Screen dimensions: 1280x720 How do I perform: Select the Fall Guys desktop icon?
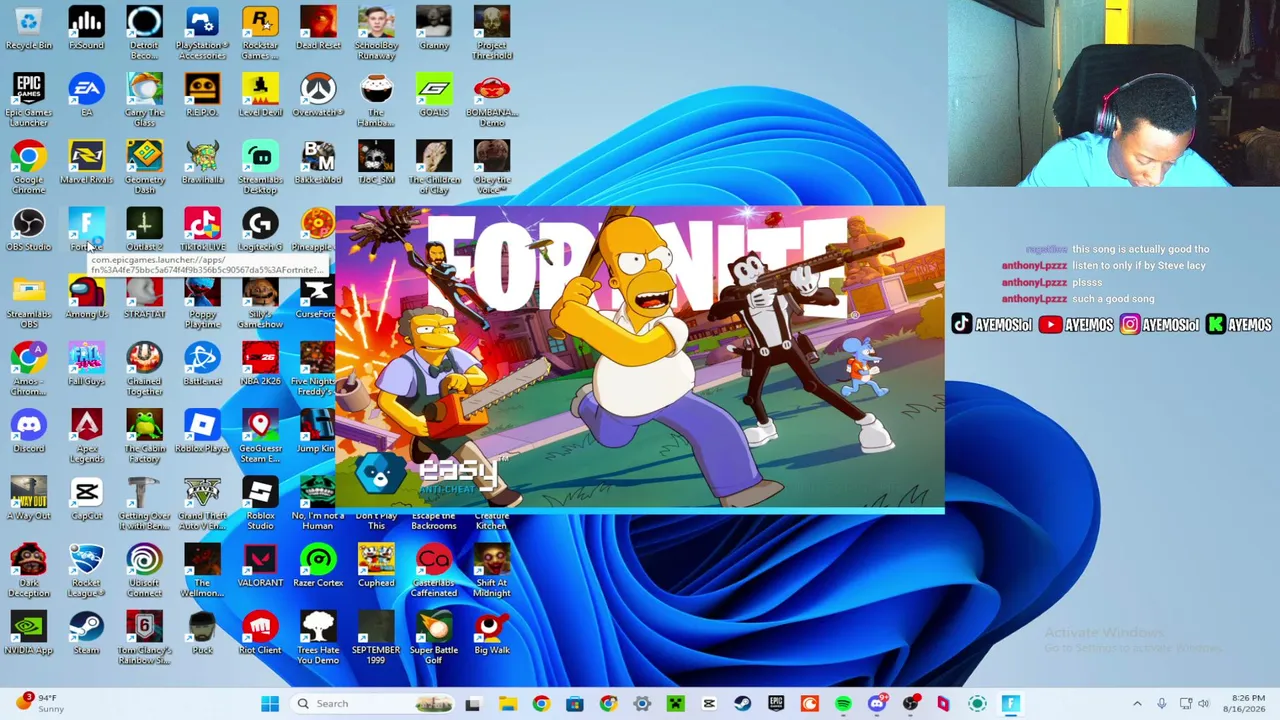pos(86,364)
